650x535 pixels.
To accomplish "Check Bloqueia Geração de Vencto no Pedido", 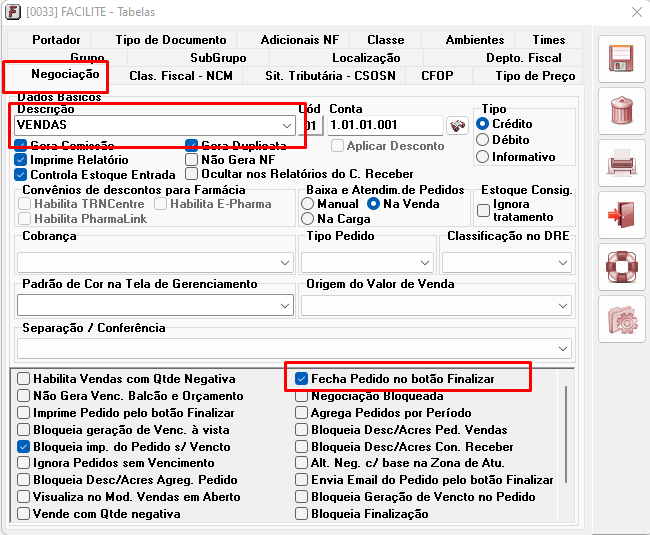I will point(301,496).
